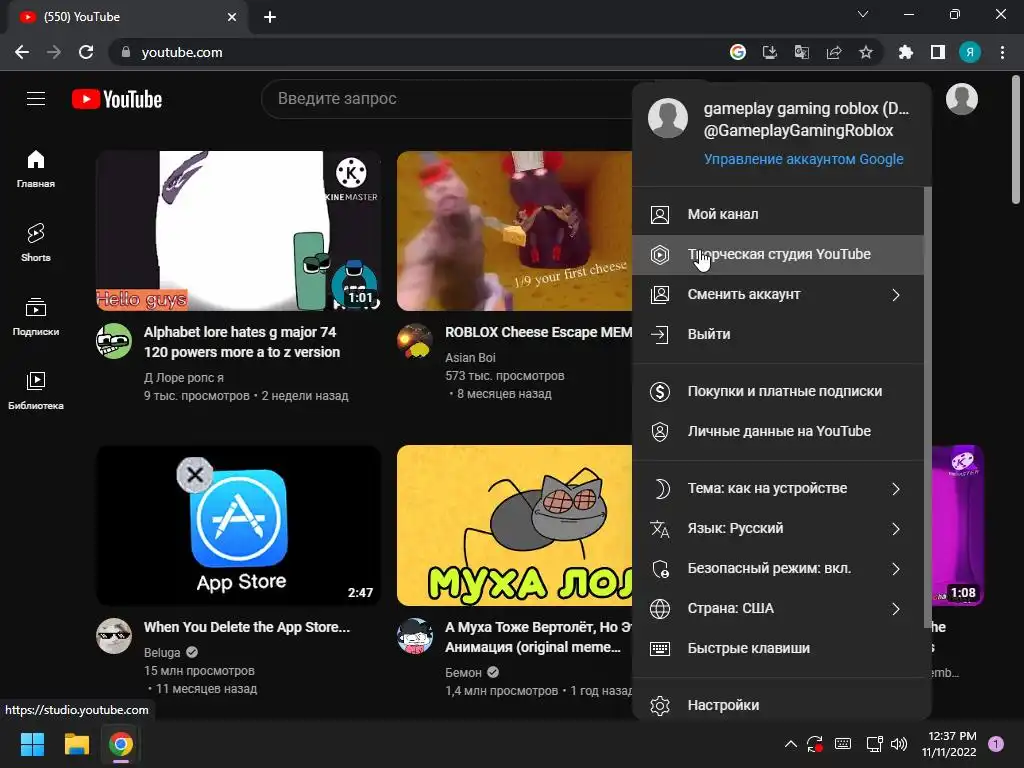Open the Chrome profile avatar
This screenshot has height=768, width=1024.
pos(970,52)
